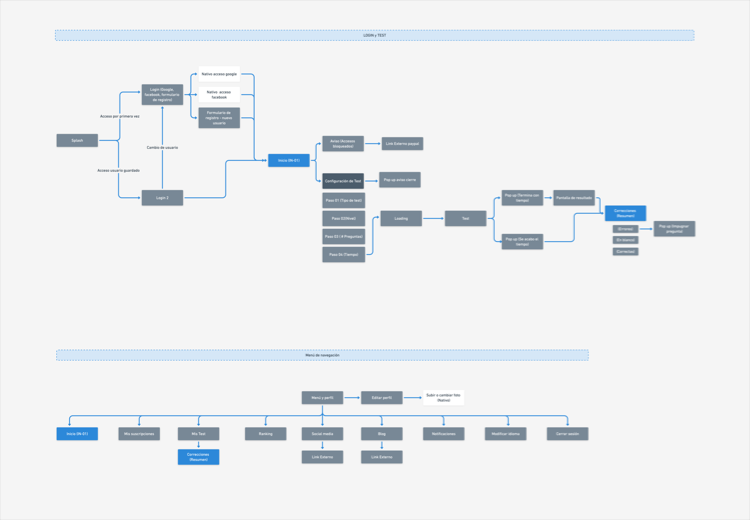Select the Mis suscripciones node

pyautogui.click(x=140, y=434)
